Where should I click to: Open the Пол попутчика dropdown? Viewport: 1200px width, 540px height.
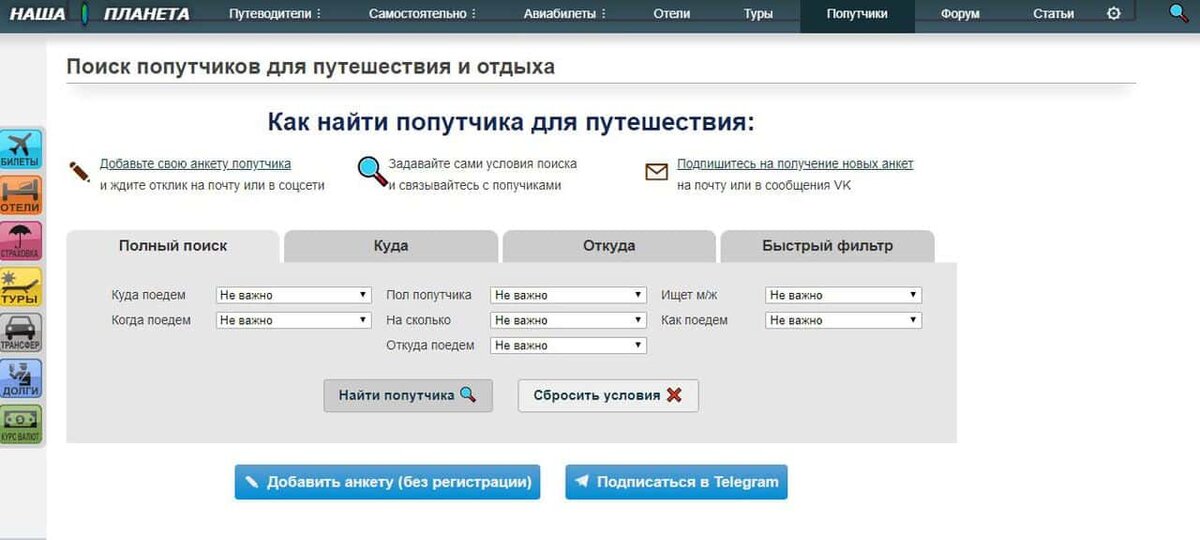pyautogui.click(x=568, y=295)
